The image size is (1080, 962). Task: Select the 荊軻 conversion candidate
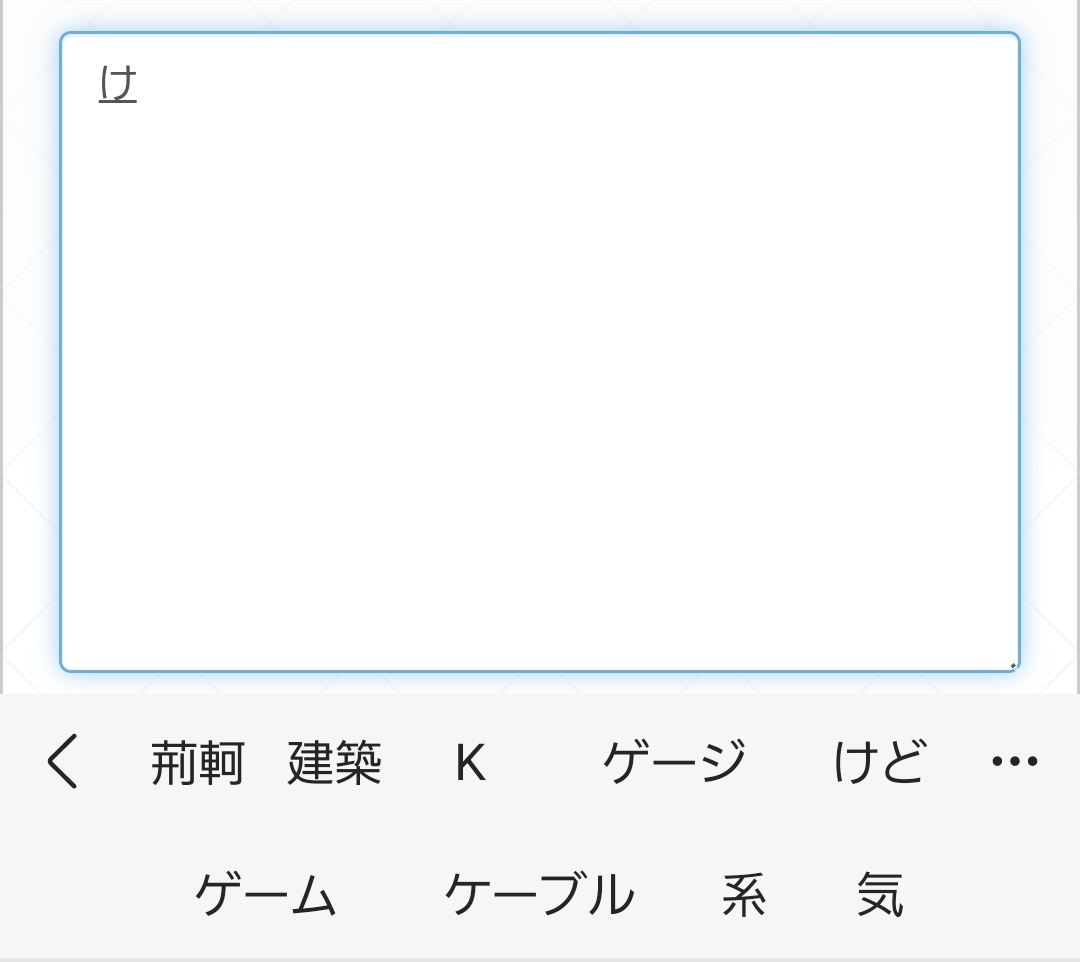pos(197,764)
